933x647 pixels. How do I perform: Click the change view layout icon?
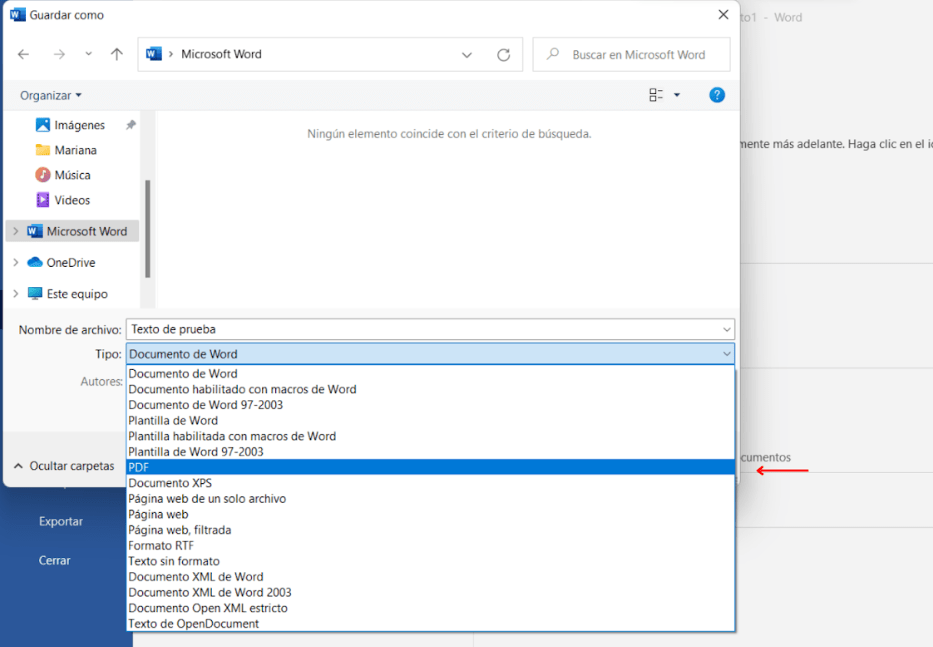click(x=656, y=95)
